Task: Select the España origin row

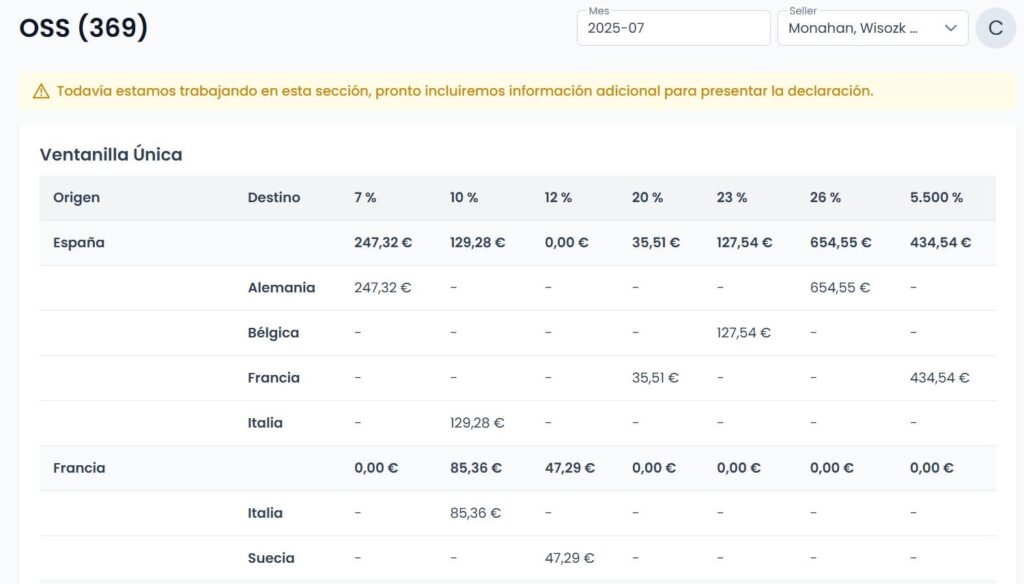Action: point(517,243)
